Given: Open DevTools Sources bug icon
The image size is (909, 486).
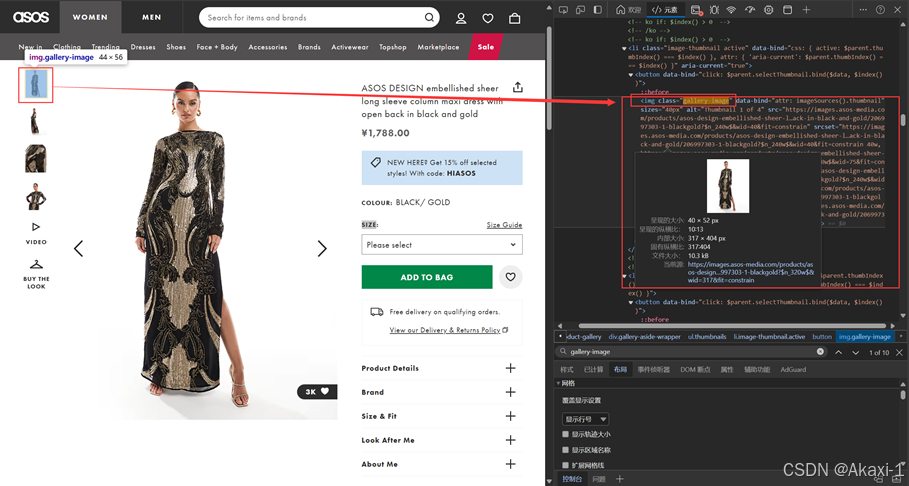Looking at the screenshot, I should point(714,10).
